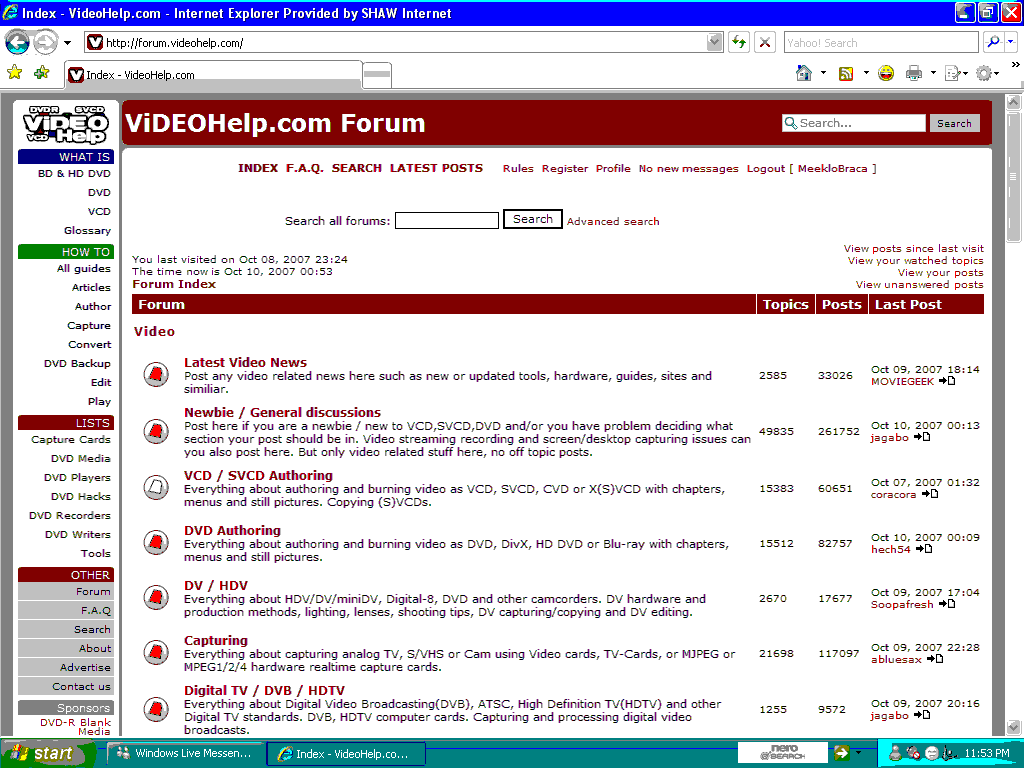Click the forum header Search text field
Screen dimensions: 1024x768
[x=854, y=123]
